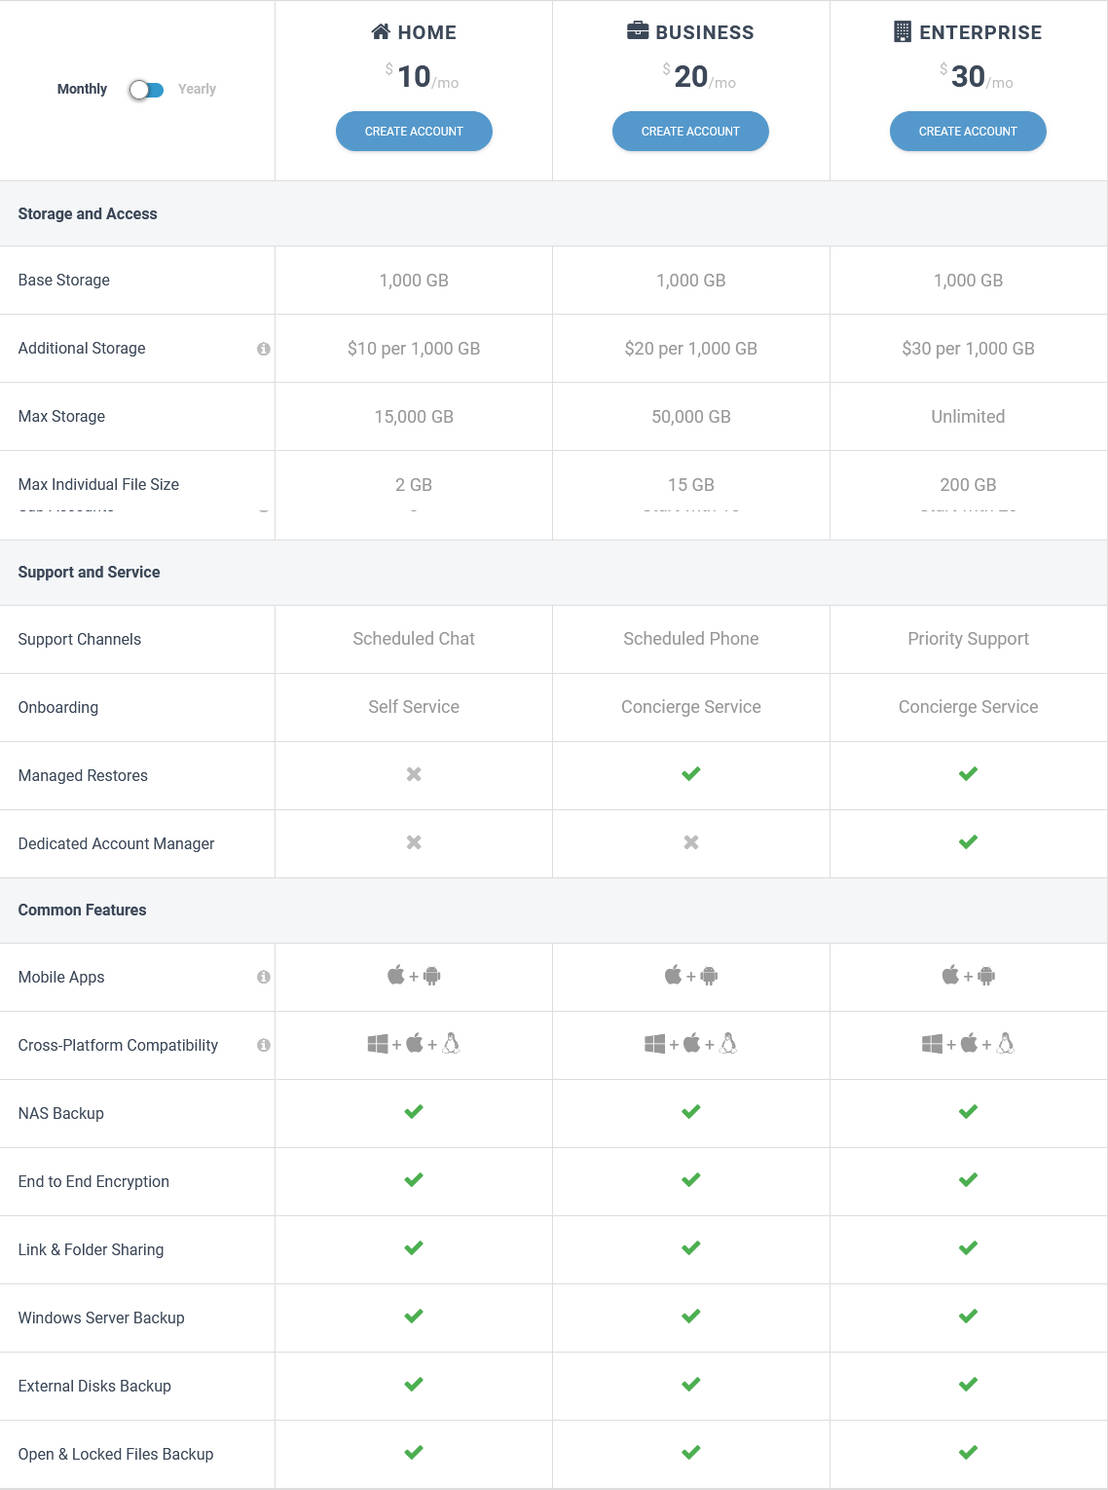
Task: Click the Storage and Access section header
Action: [87, 213]
